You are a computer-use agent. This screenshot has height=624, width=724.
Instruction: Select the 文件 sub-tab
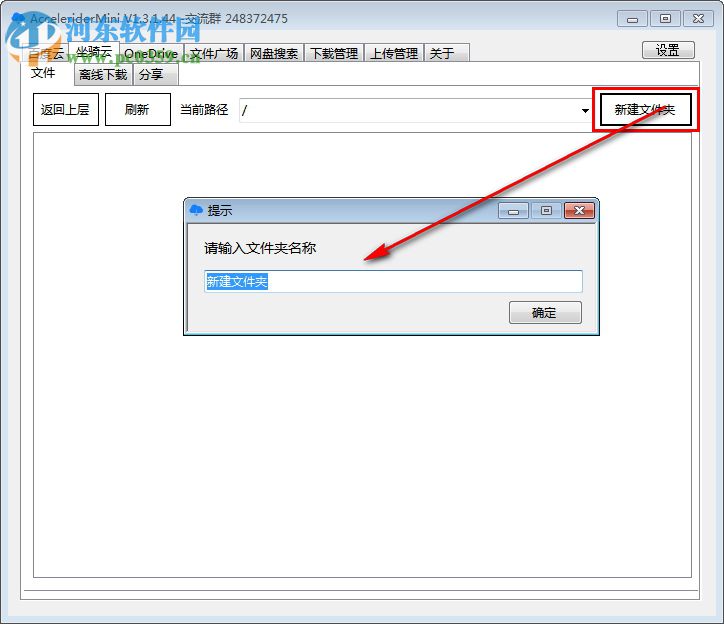coord(44,73)
